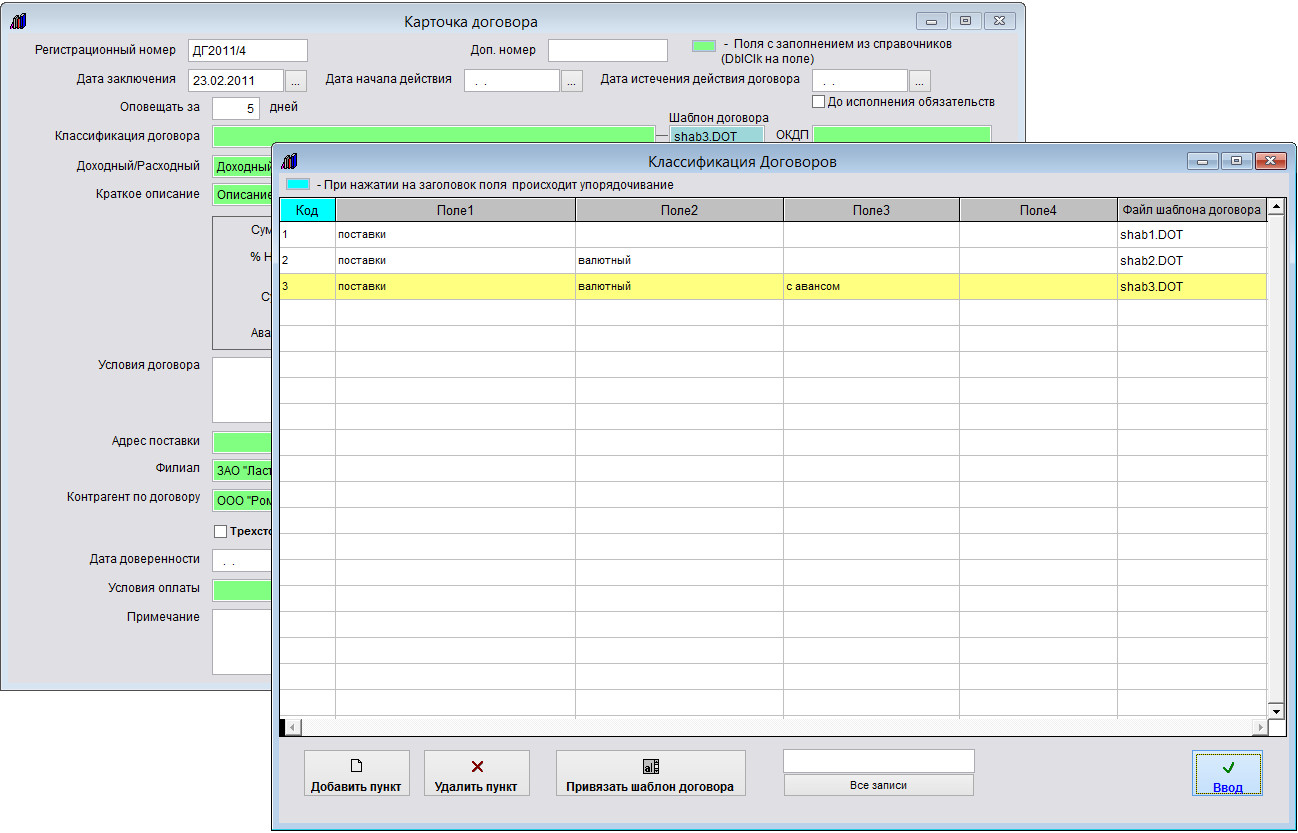Click the ОКДП green field

coord(902,136)
